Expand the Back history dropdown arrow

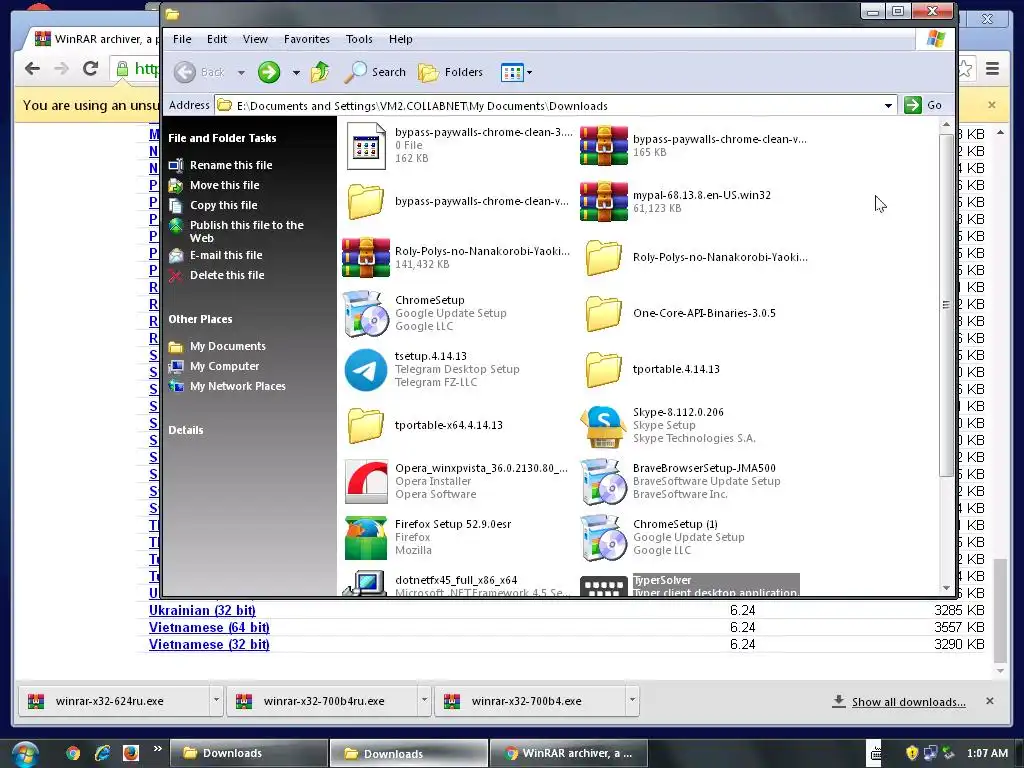tap(241, 72)
